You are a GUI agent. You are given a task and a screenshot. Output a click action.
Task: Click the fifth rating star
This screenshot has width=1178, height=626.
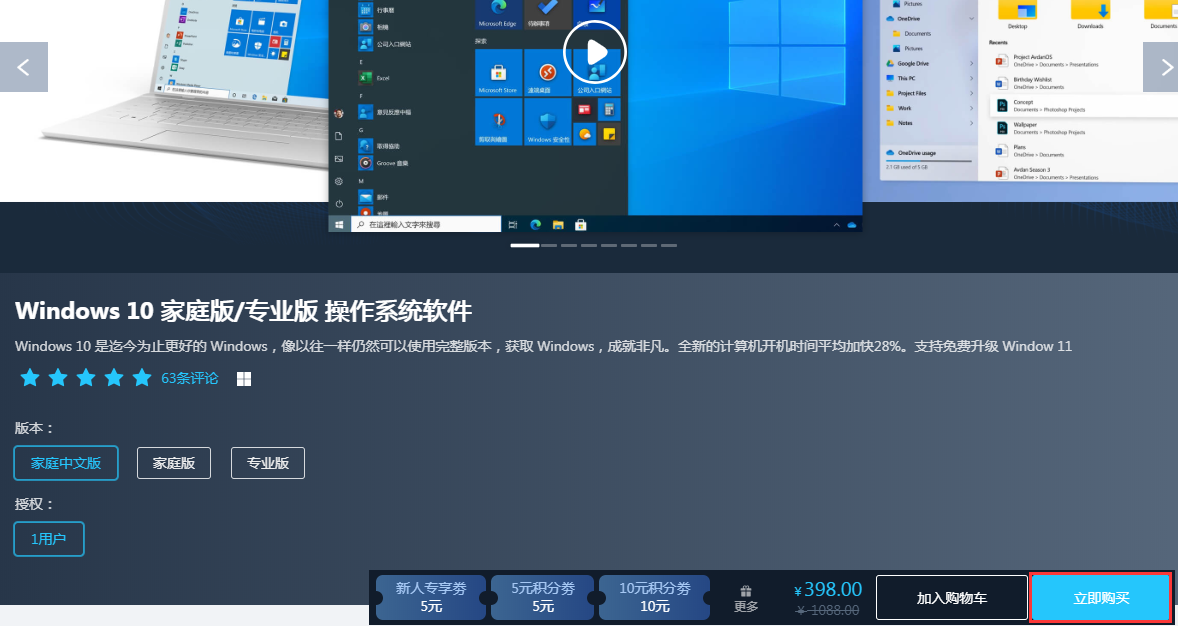(x=142, y=378)
